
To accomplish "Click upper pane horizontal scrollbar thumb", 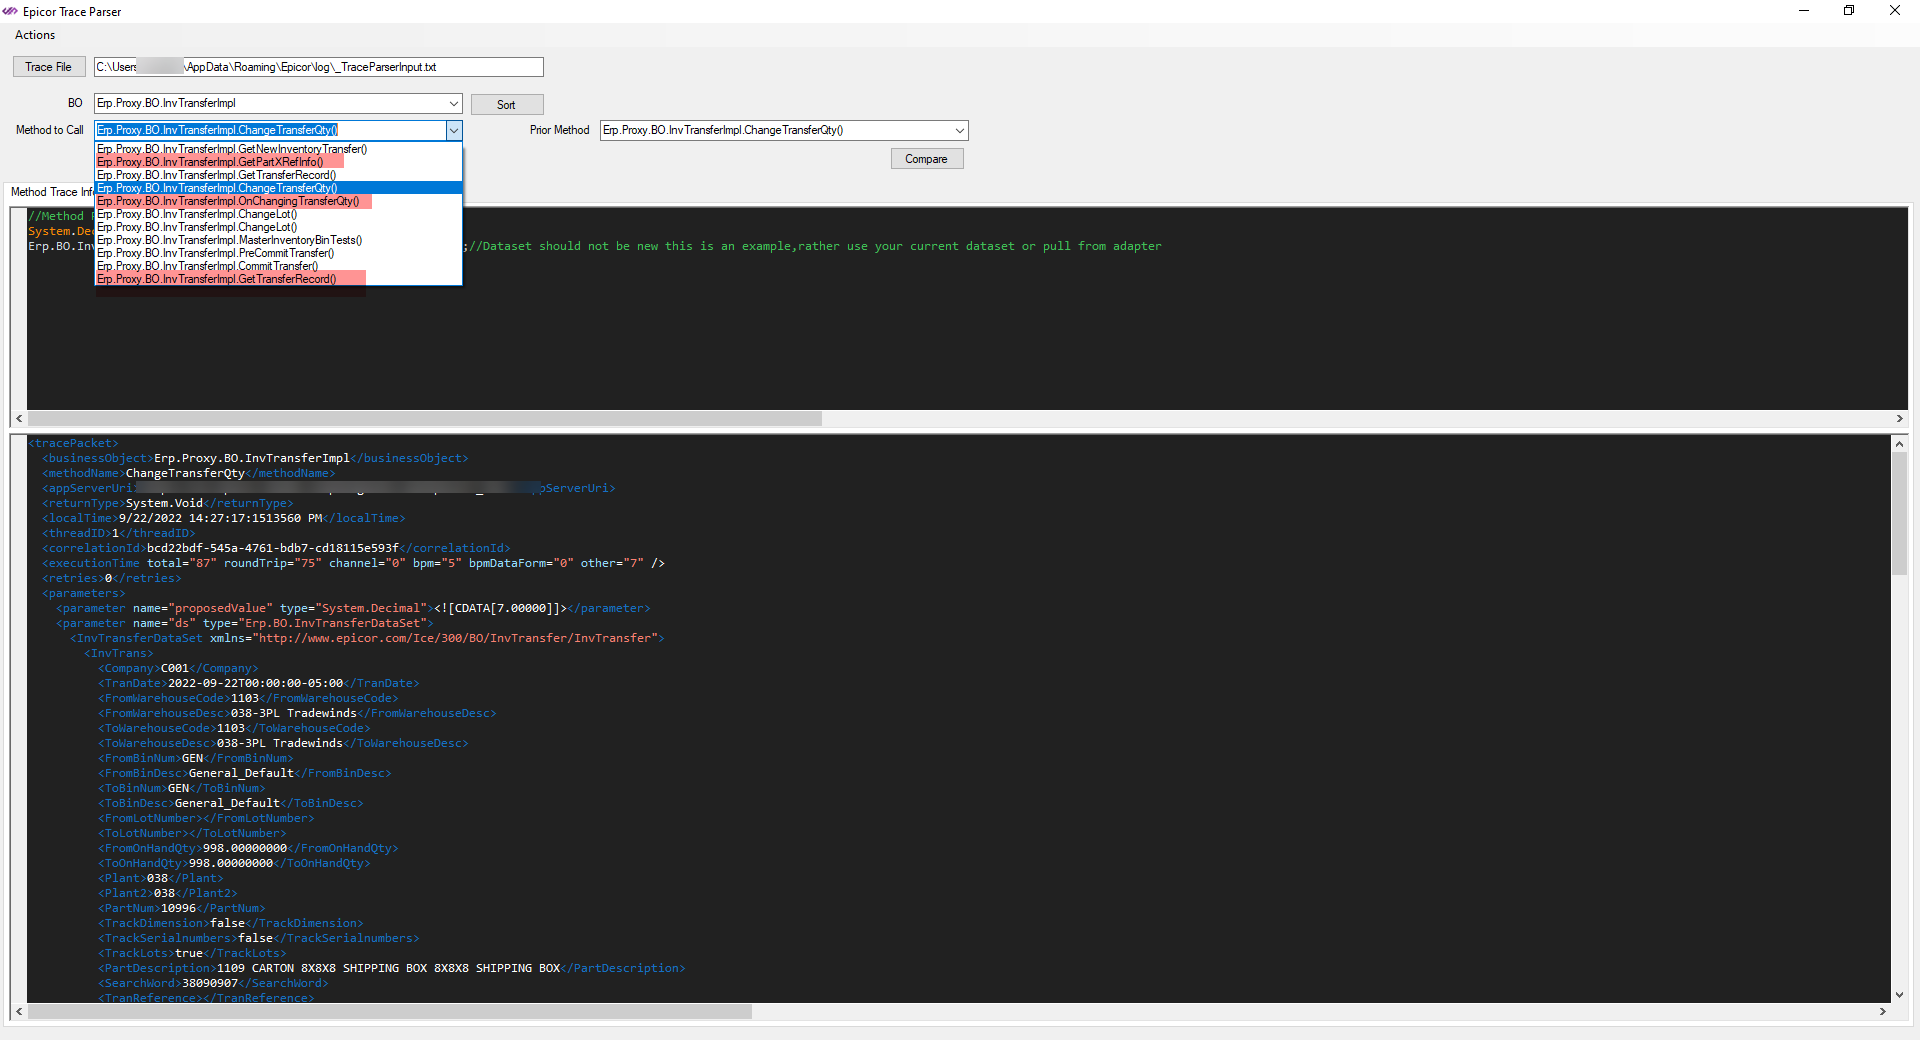I will pos(425,419).
